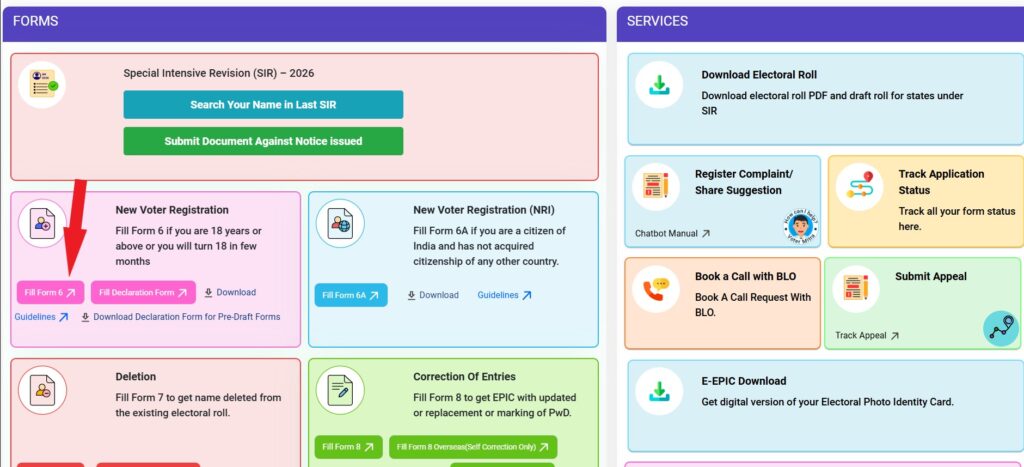The image size is (1024, 467).
Task: Click the Download Electoral Roll icon
Action: (x=659, y=87)
